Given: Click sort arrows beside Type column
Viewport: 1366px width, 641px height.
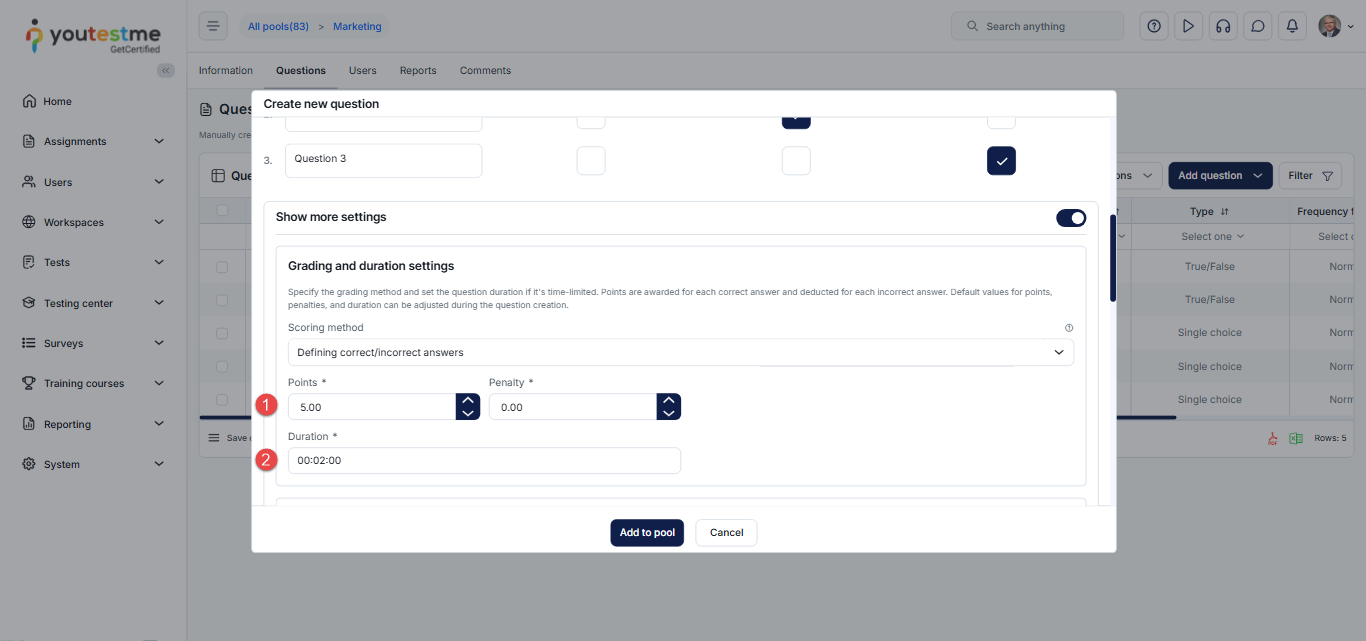Looking at the screenshot, I should (x=1225, y=212).
